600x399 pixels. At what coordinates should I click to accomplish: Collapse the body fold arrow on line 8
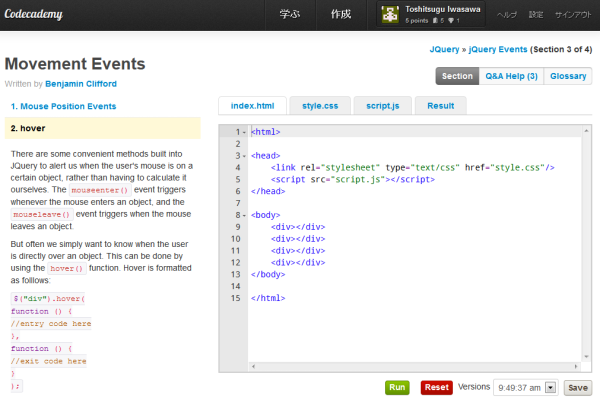[245, 215]
